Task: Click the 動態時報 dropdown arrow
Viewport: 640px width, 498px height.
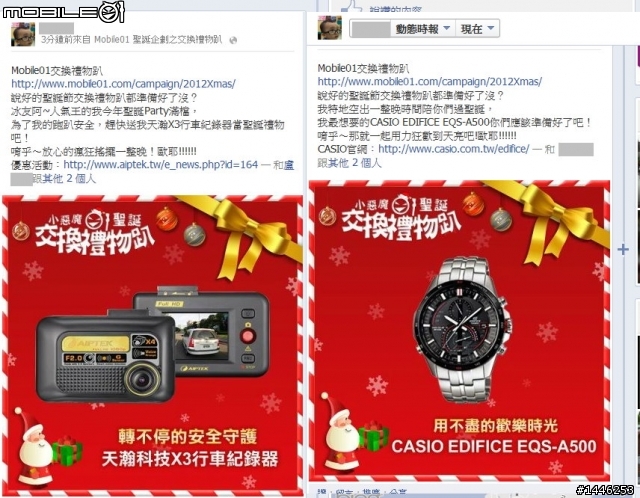Action: (x=447, y=28)
